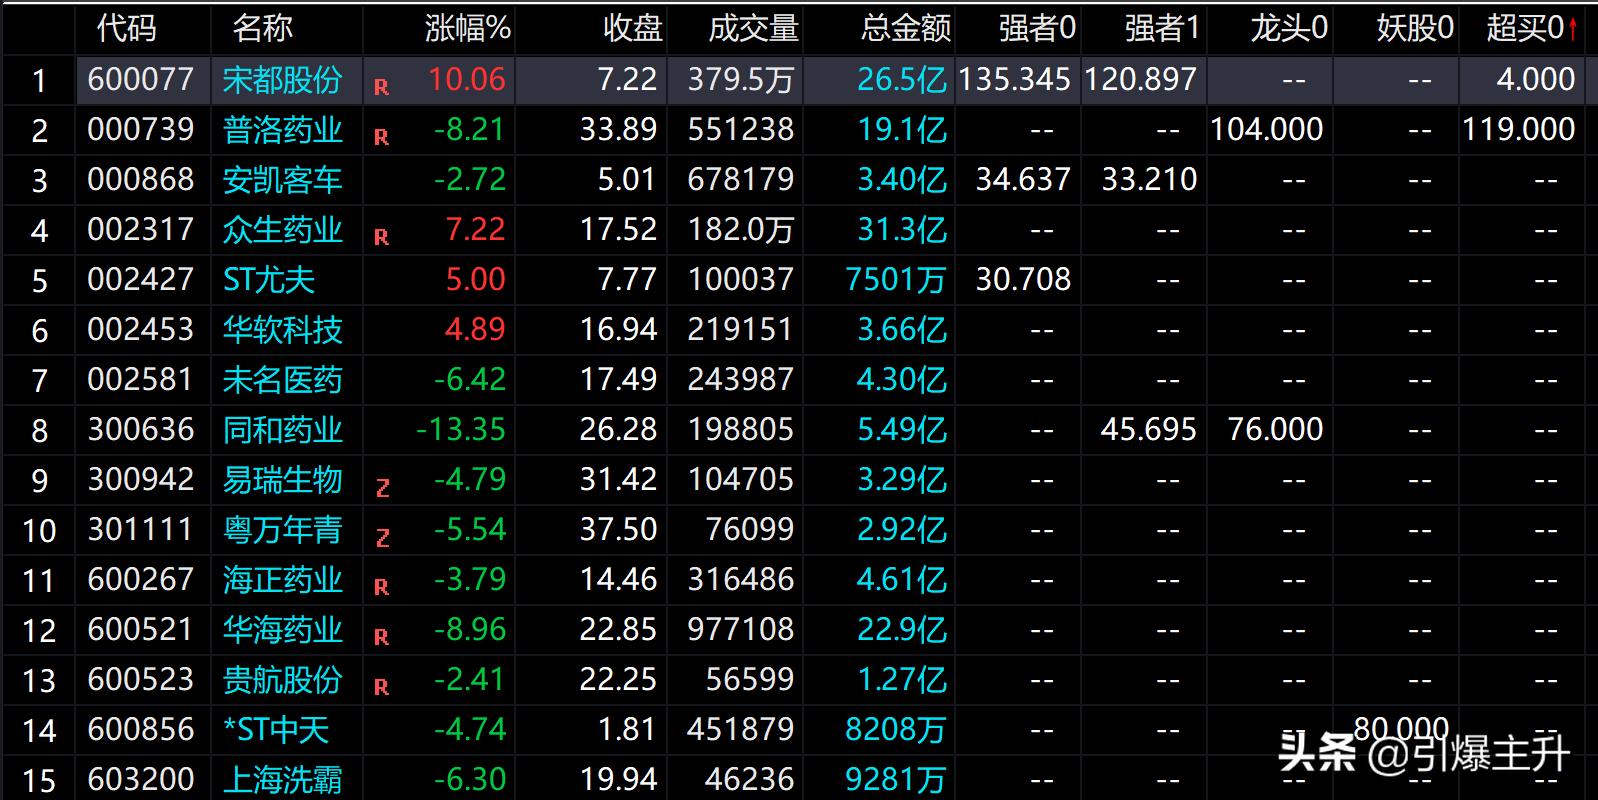Click the Z marker beside 易瑞生物
The width and height of the screenshot is (1598, 800).
pos(382,488)
